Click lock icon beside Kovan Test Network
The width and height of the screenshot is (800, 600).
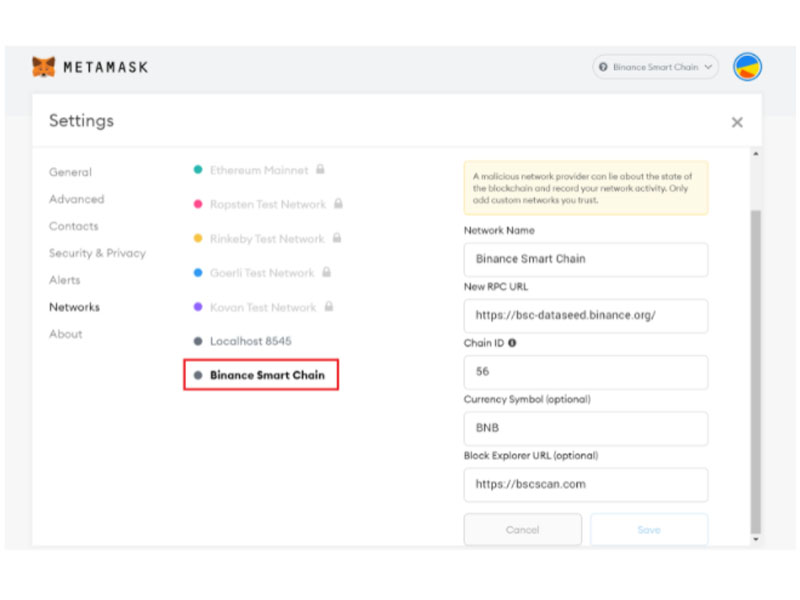329,306
